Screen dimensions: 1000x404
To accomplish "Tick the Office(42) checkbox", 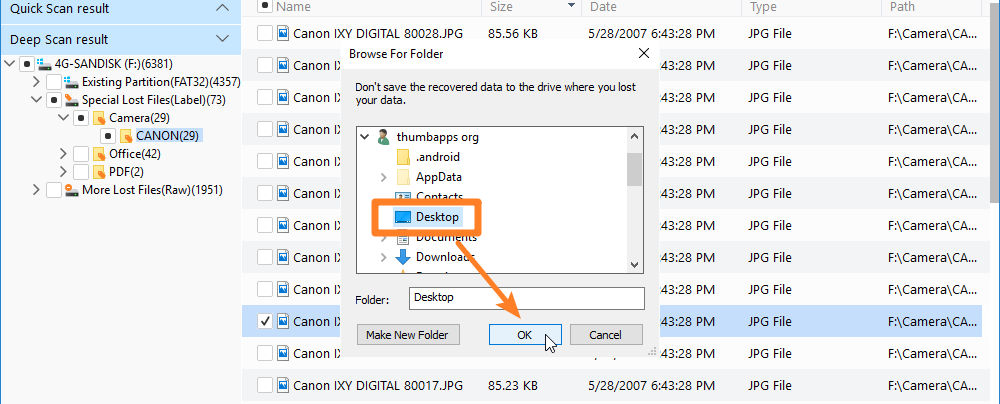I will point(81,154).
